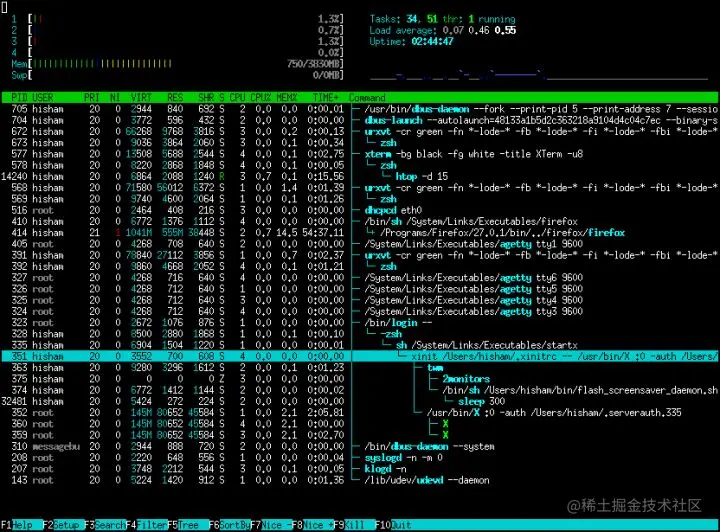Select the htop -d 15 process row
Image resolution: width=720 pixels, height=532 pixels.
(x=360, y=176)
